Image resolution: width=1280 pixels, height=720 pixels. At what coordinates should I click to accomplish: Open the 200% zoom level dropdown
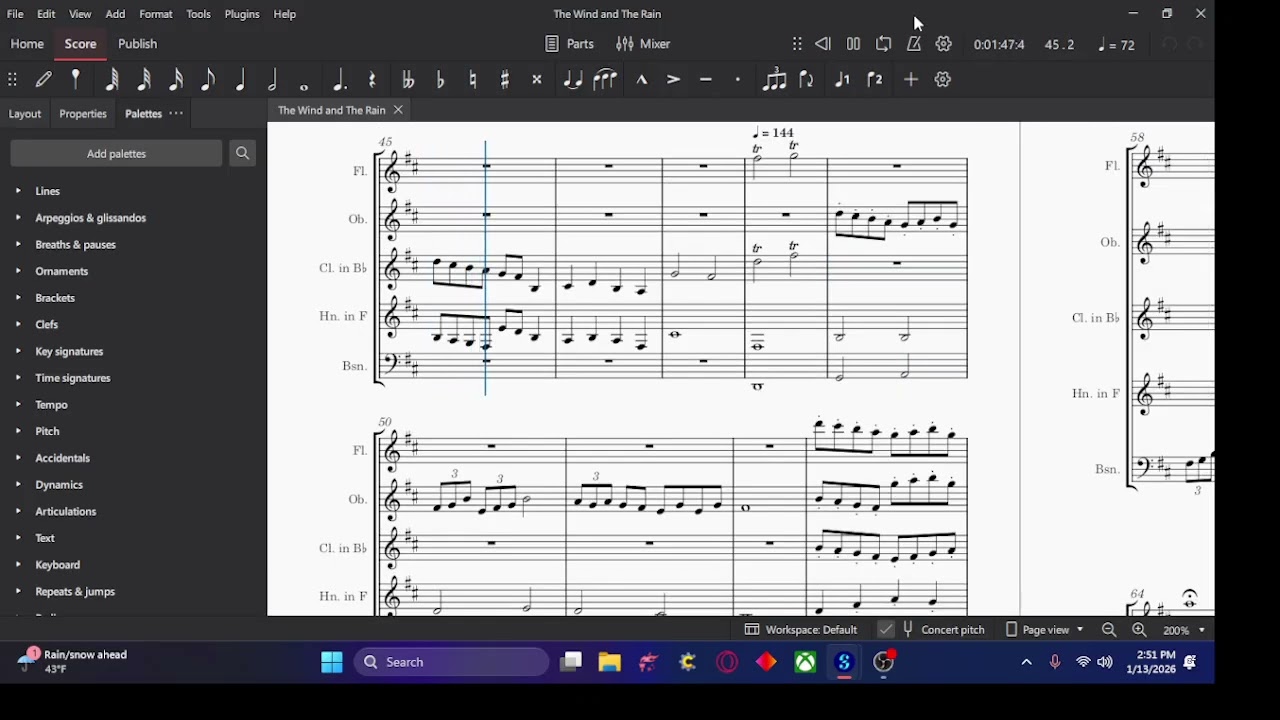(x=1184, y=630)
